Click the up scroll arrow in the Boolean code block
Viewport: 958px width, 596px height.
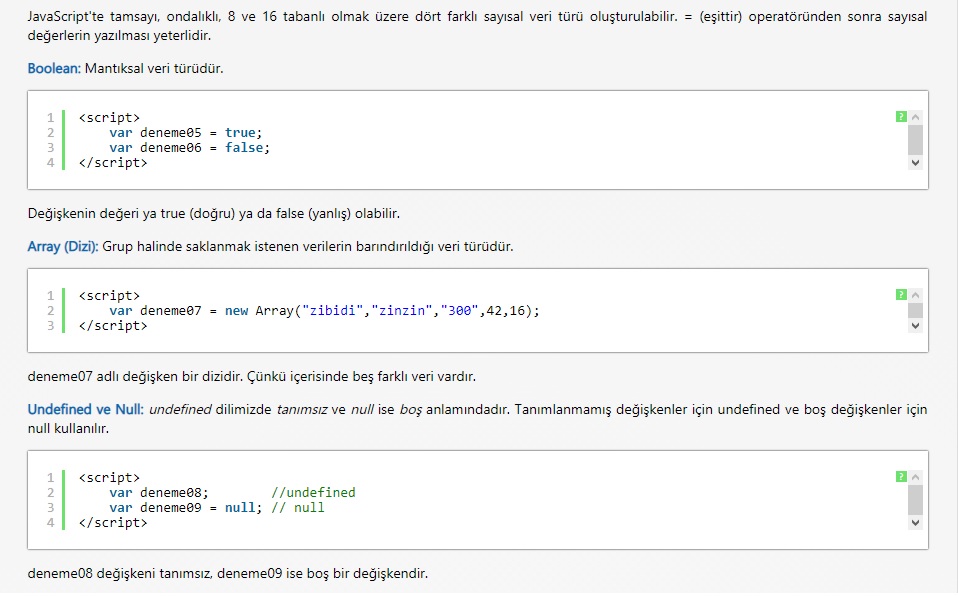click(x=915, y=117)
